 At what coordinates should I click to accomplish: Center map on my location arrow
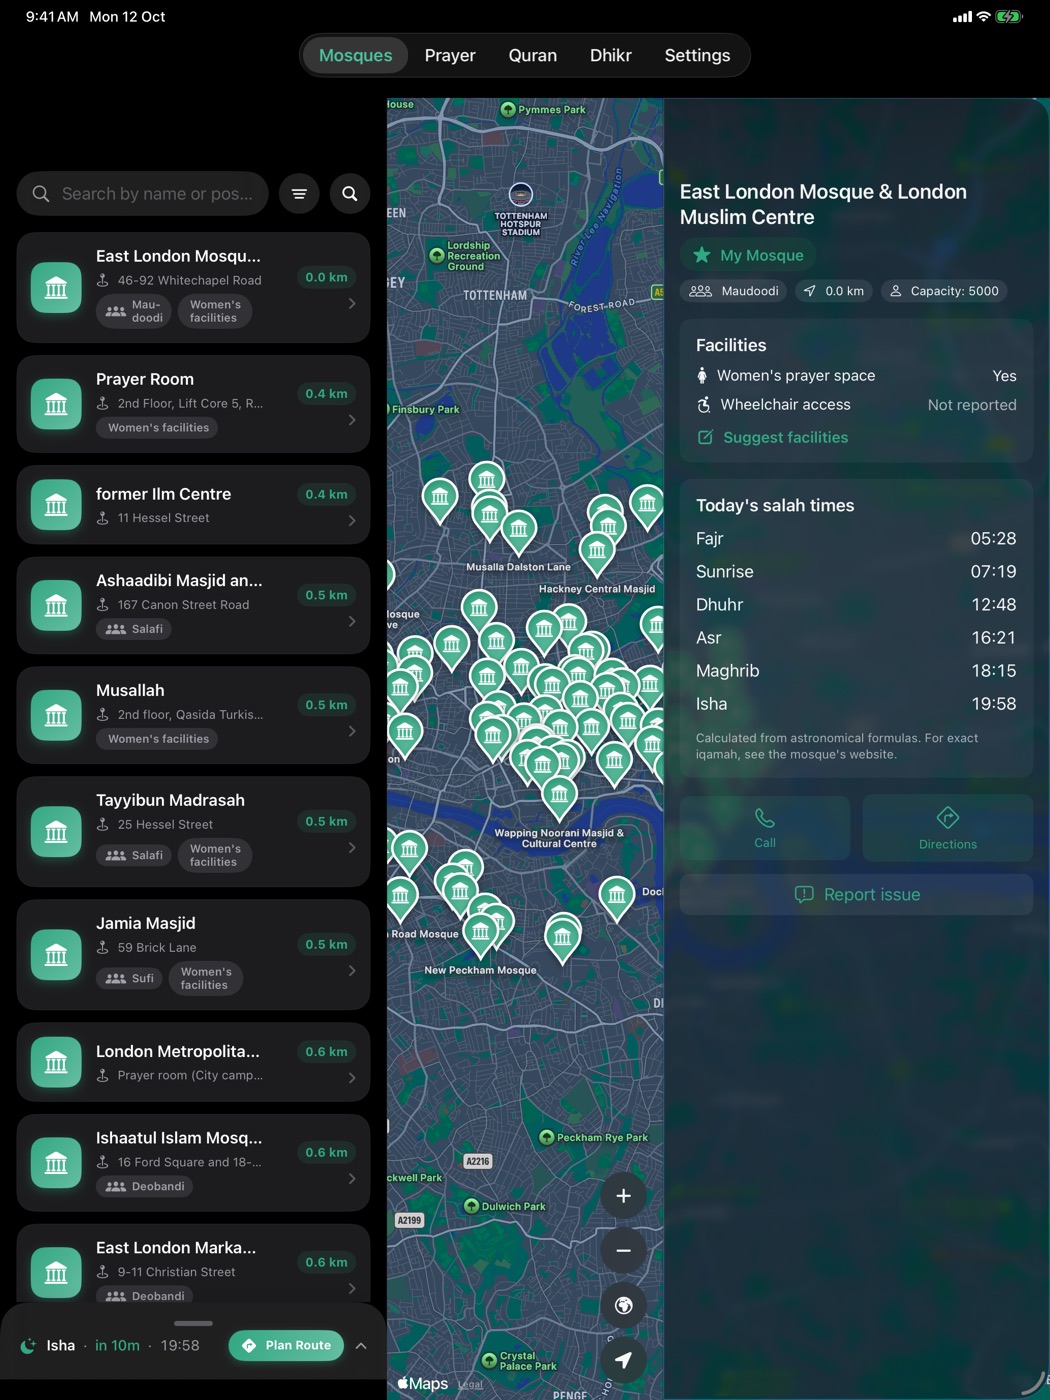[x=623, y=1360]
